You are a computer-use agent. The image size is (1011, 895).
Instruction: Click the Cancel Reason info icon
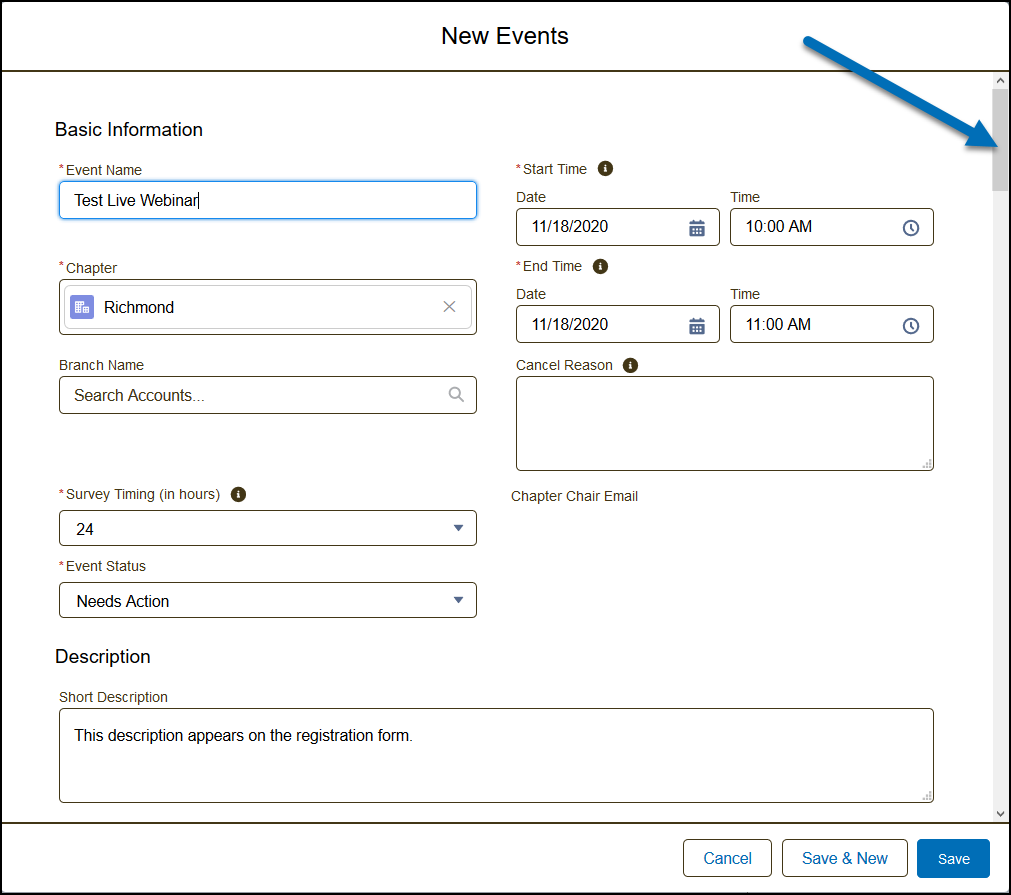pos(630,366)
